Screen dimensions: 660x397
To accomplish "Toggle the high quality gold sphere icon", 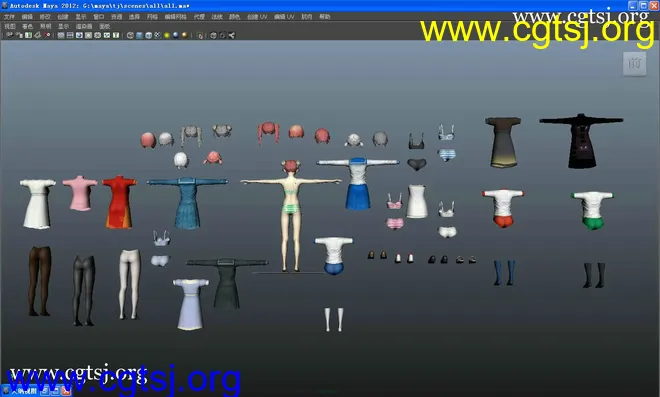I will click(185, 35).
